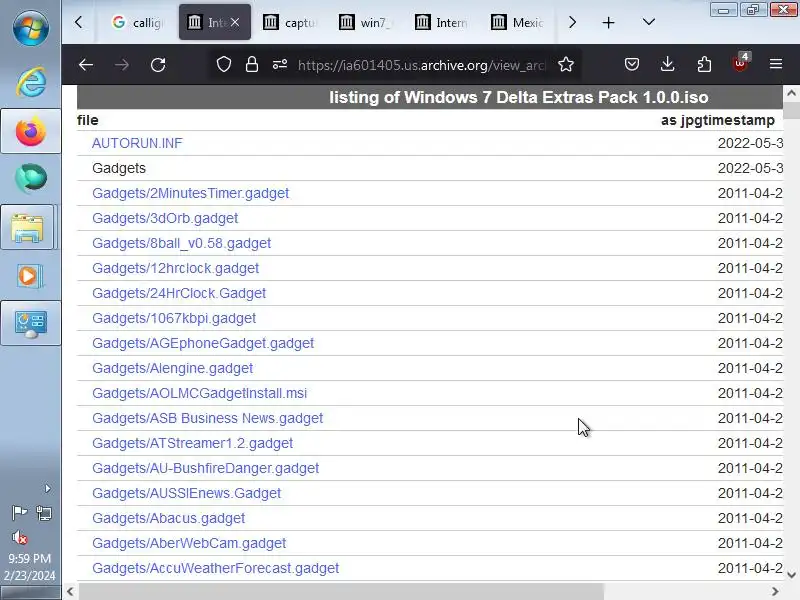View site security info via padlock
The width and height of the screenshot is (800, 600).
point(252,65)
